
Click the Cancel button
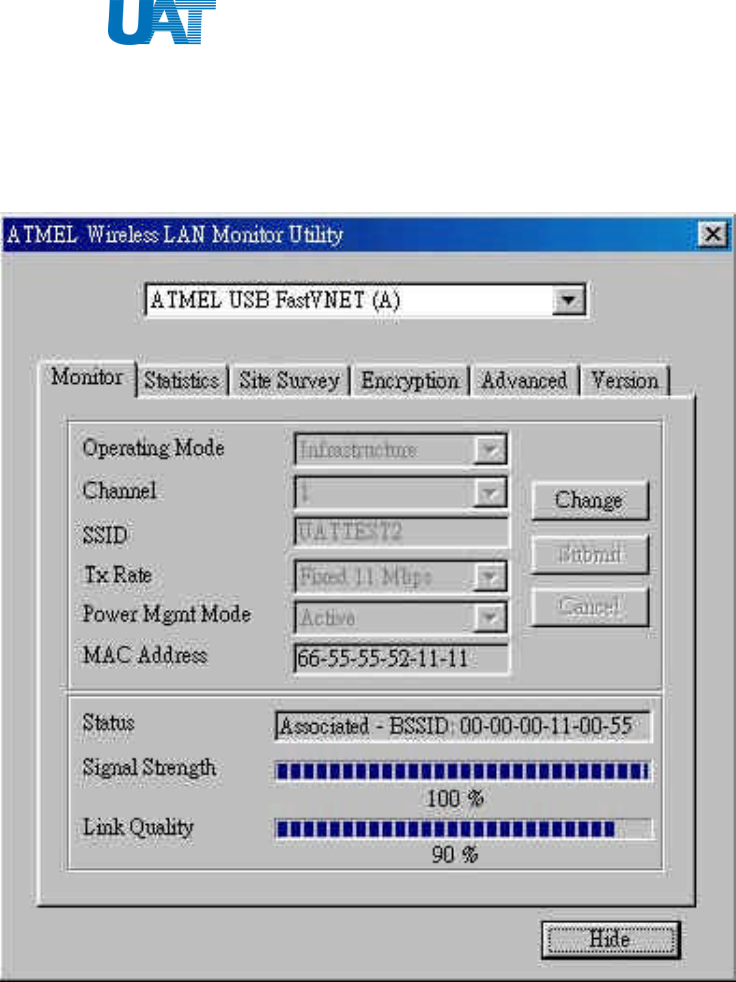(589, 607)
